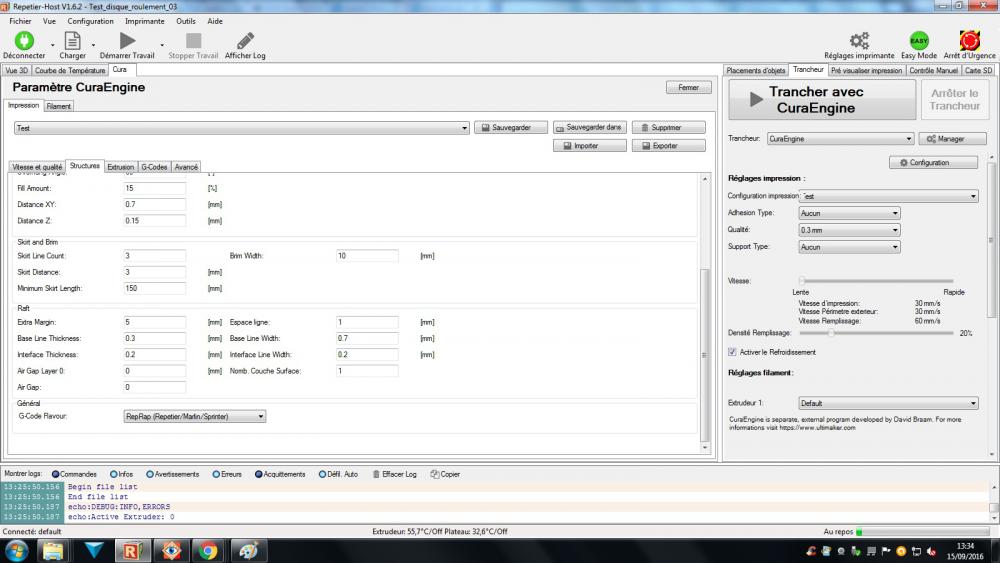
Task: Click the Importer button
Action: (590, 146)
